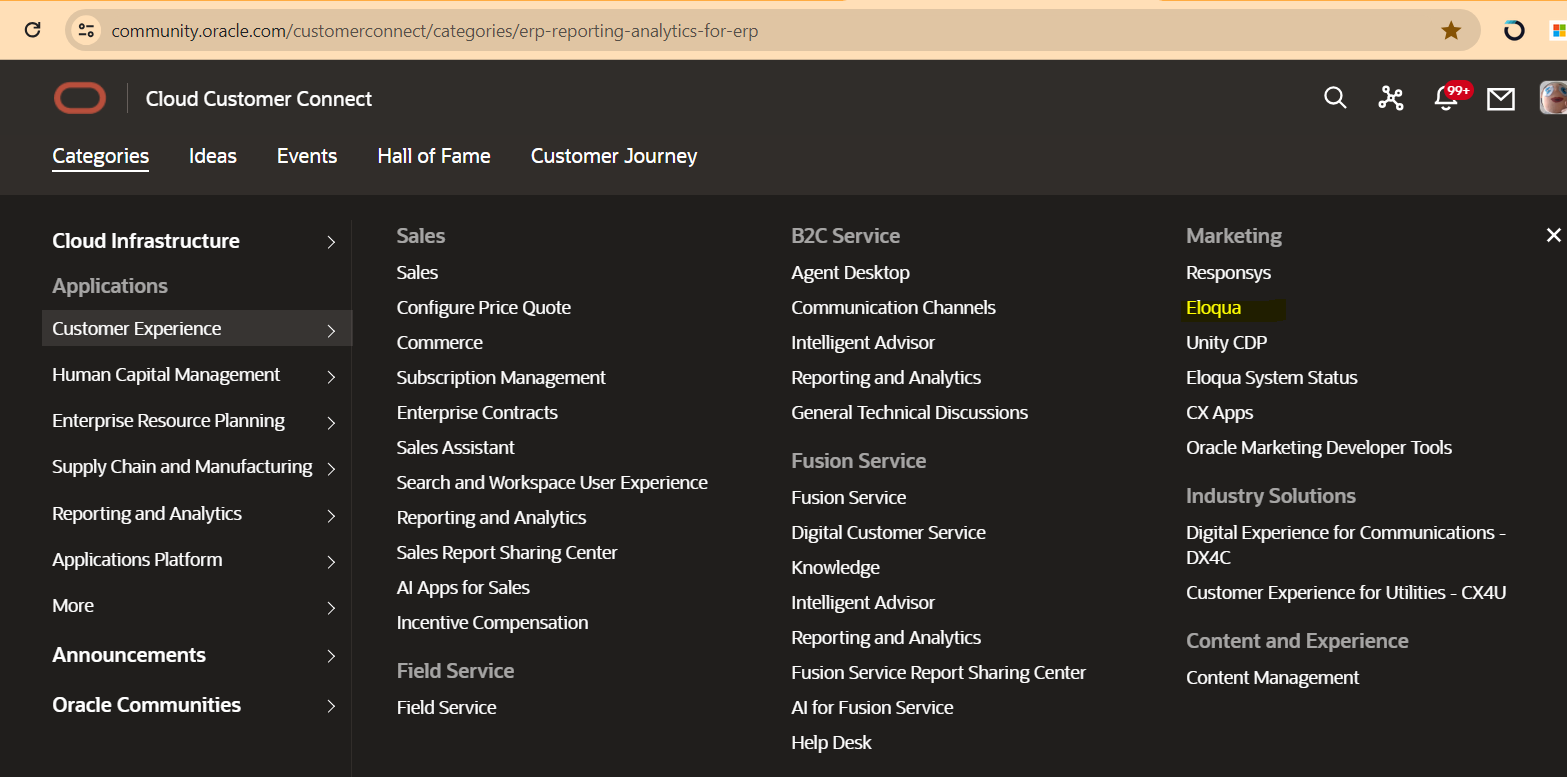Expand the More chevron
The width and height of the screenshot is (1567, 777).
[331, 607]
